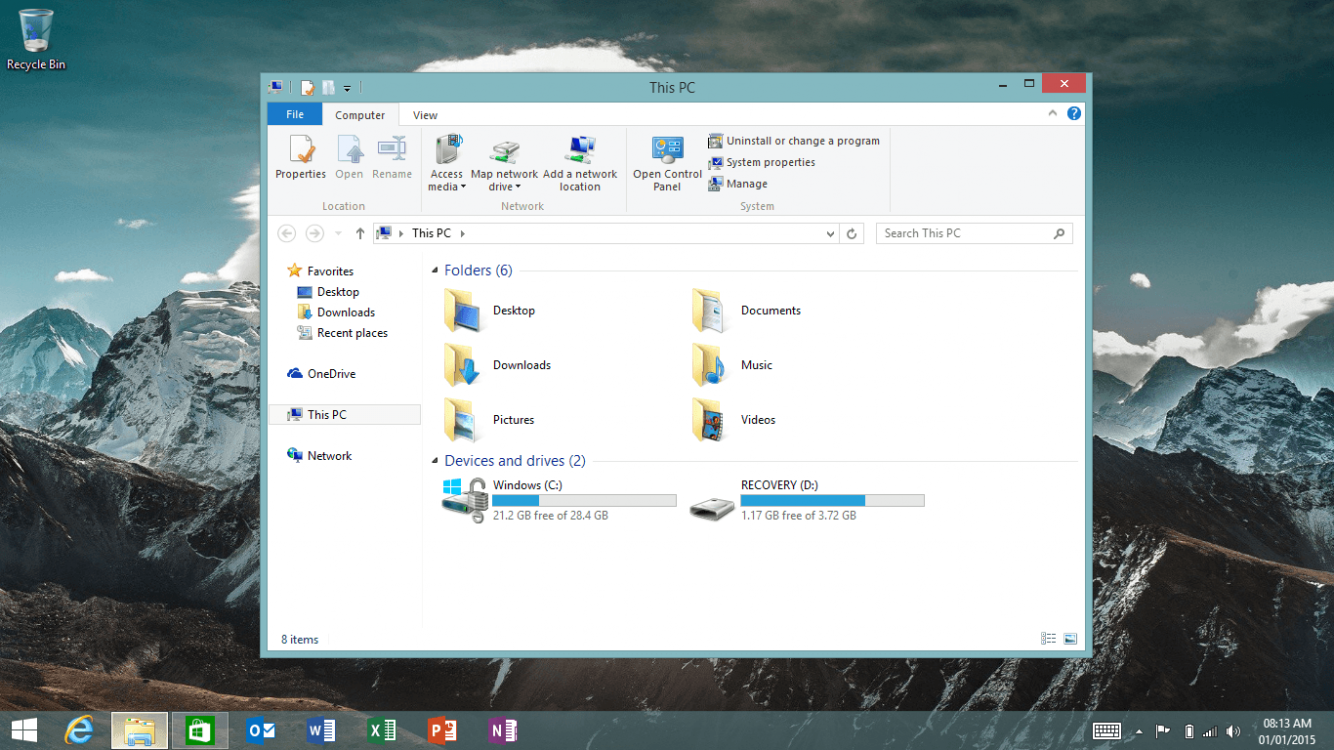Go up one level arrow

[360, 233]
